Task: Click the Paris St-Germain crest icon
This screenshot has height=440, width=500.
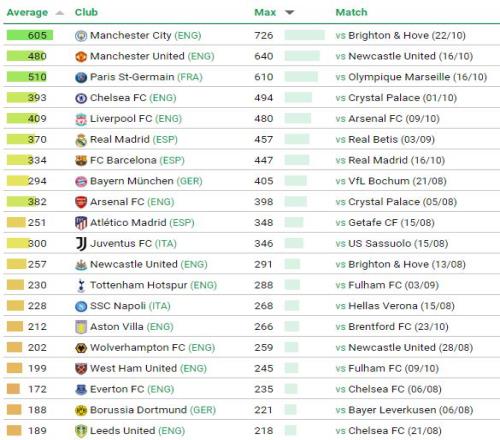Action: tap(81, 77)
